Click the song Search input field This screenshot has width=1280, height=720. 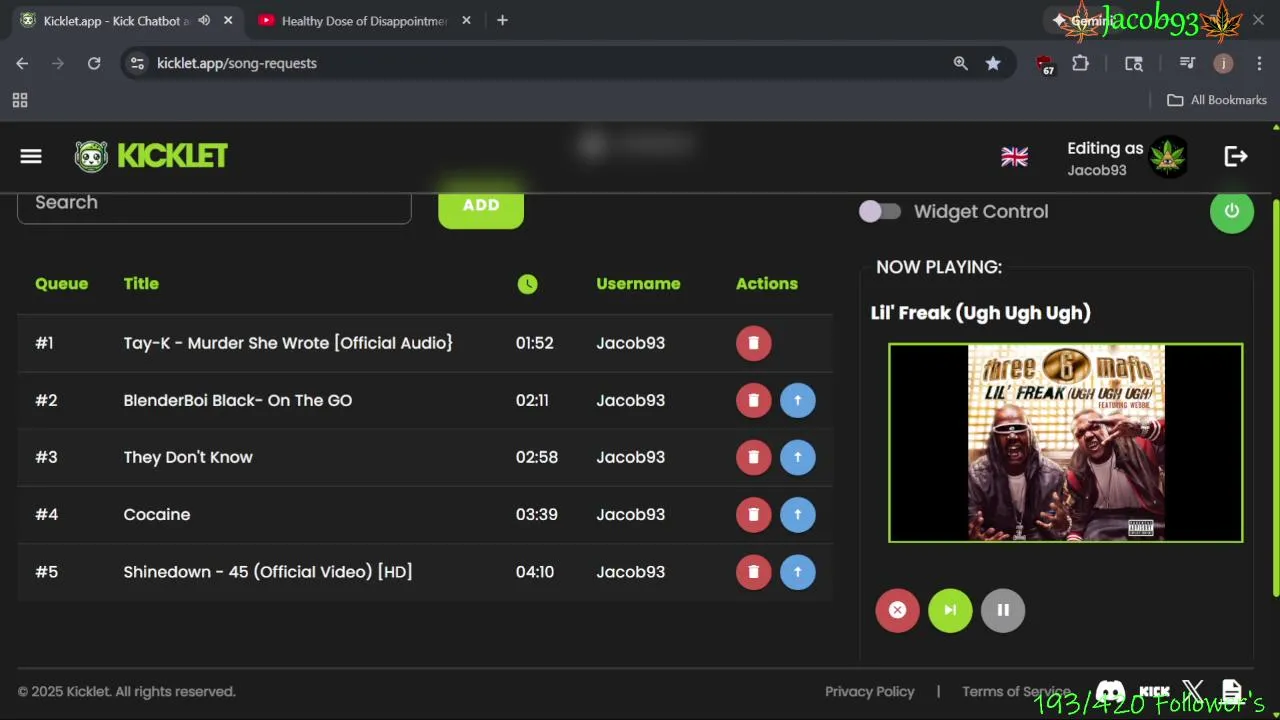(214, 204)
